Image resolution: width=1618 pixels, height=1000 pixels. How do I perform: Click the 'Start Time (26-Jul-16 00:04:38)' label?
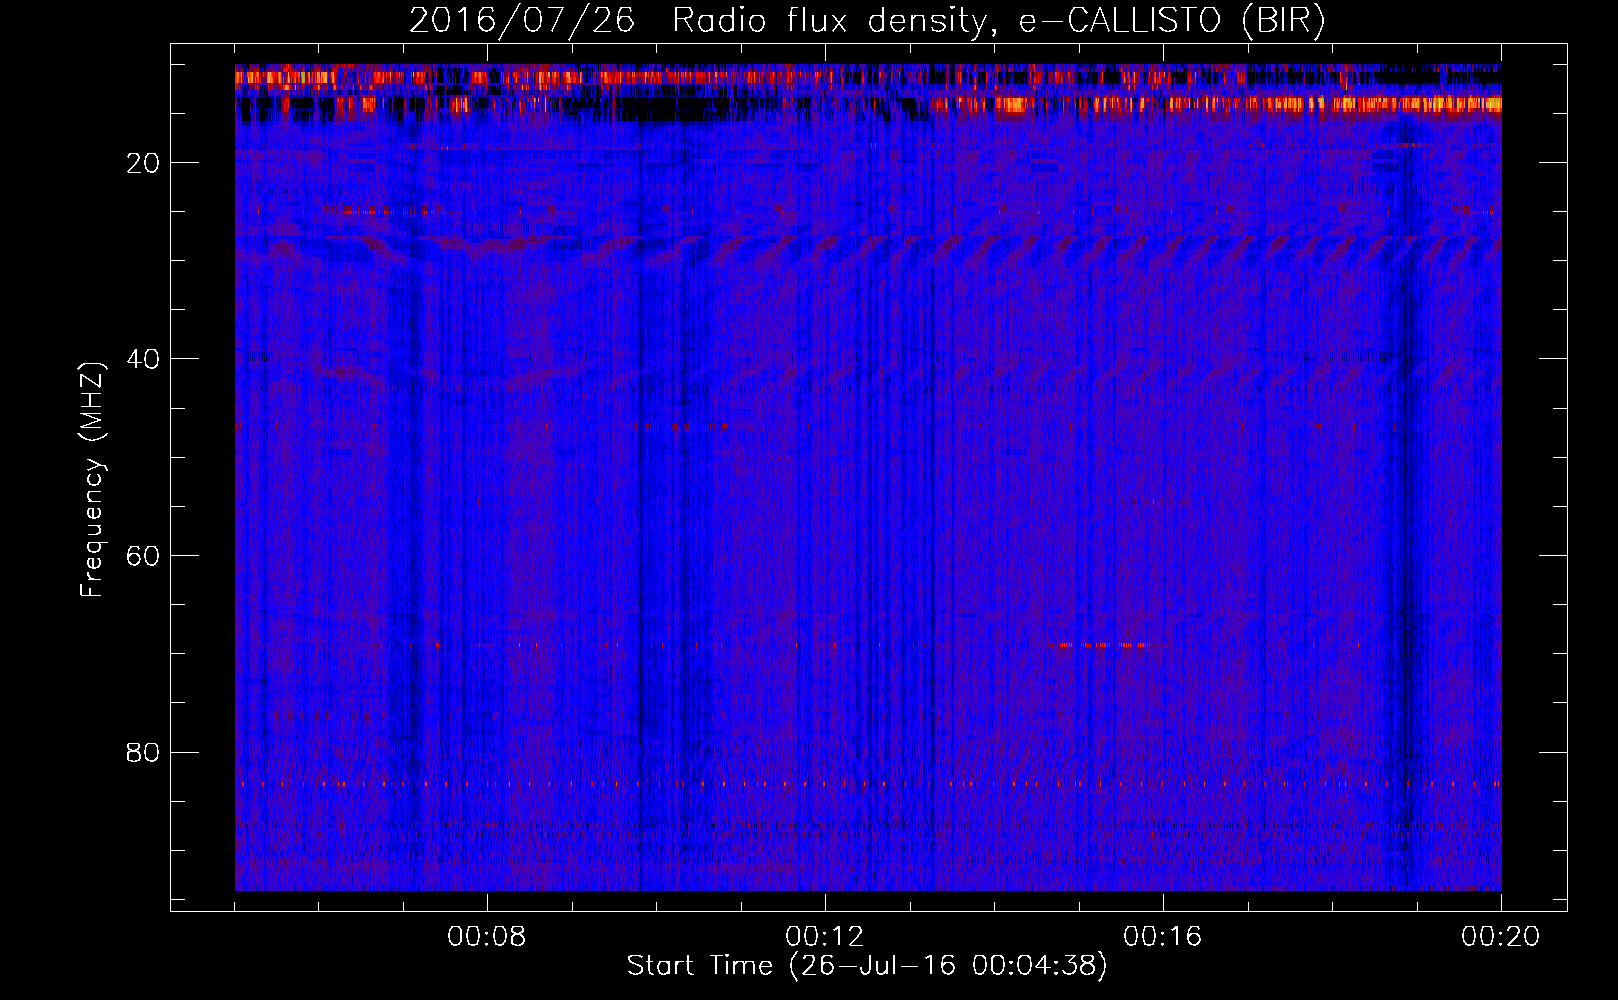[867, 966]
